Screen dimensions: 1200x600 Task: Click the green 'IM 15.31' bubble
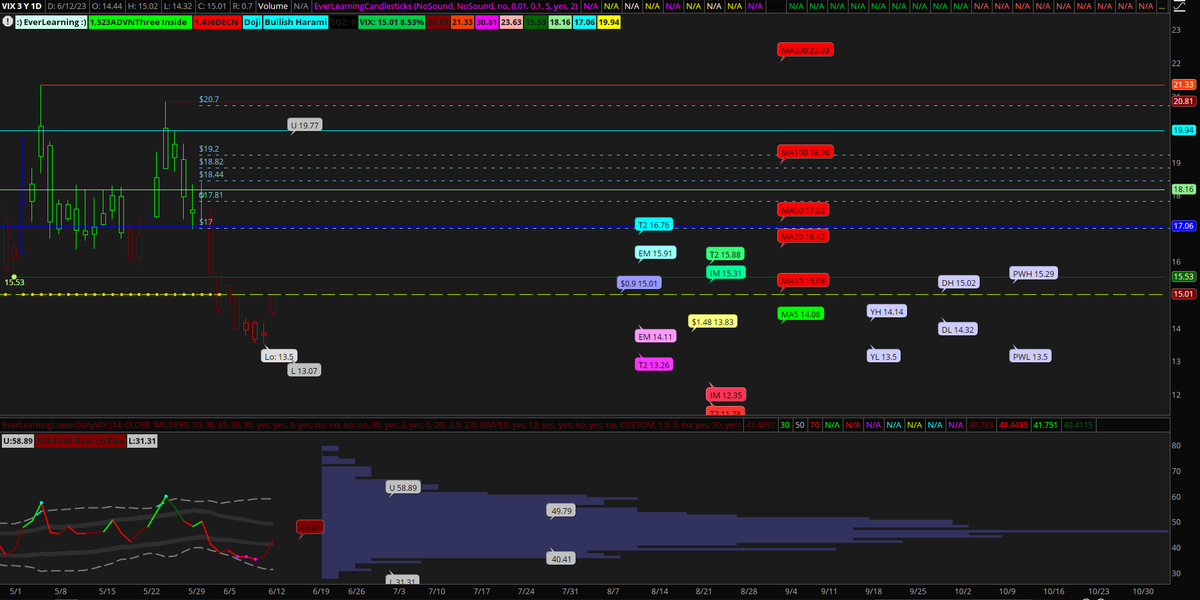(725, 273)
